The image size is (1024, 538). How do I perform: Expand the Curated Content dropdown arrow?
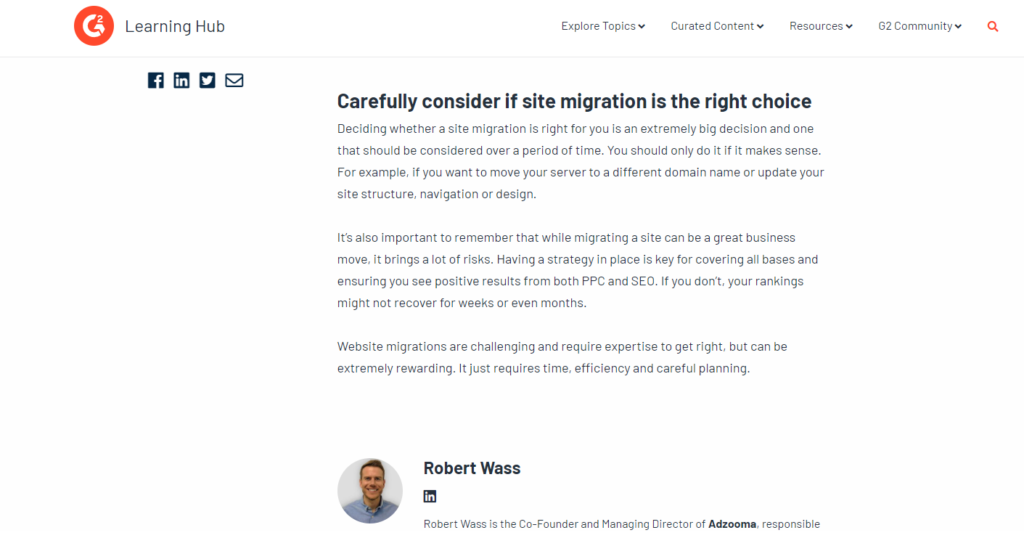pyautogui.click(x=760, y=27)
